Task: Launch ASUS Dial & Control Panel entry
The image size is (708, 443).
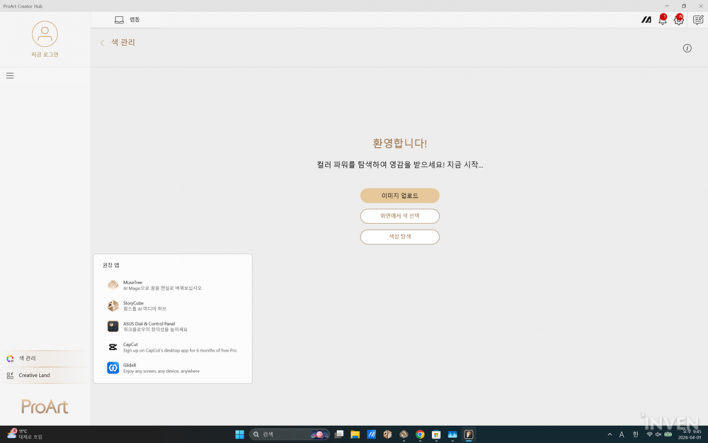Action: tap(170, 326)
